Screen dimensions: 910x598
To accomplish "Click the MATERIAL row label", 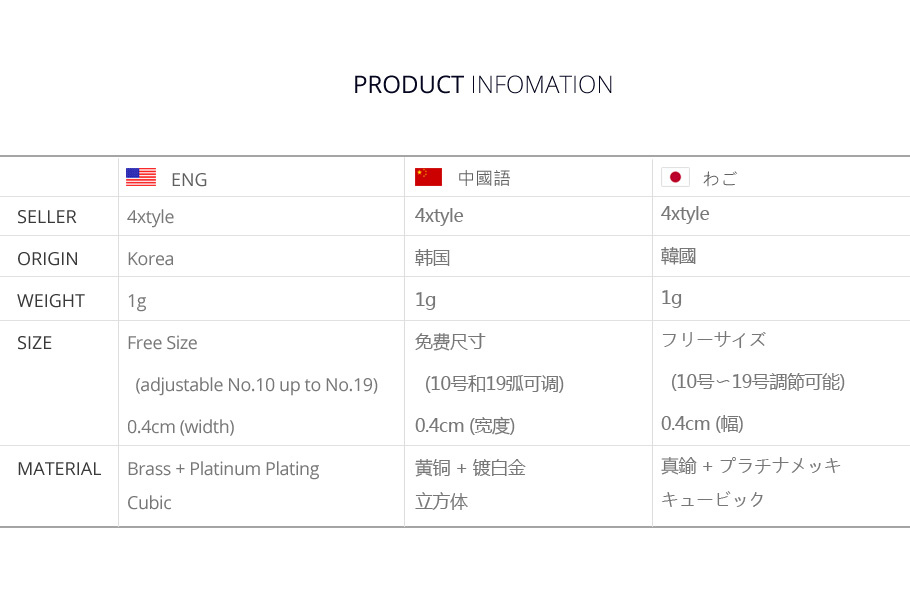I will click(59, 469).
